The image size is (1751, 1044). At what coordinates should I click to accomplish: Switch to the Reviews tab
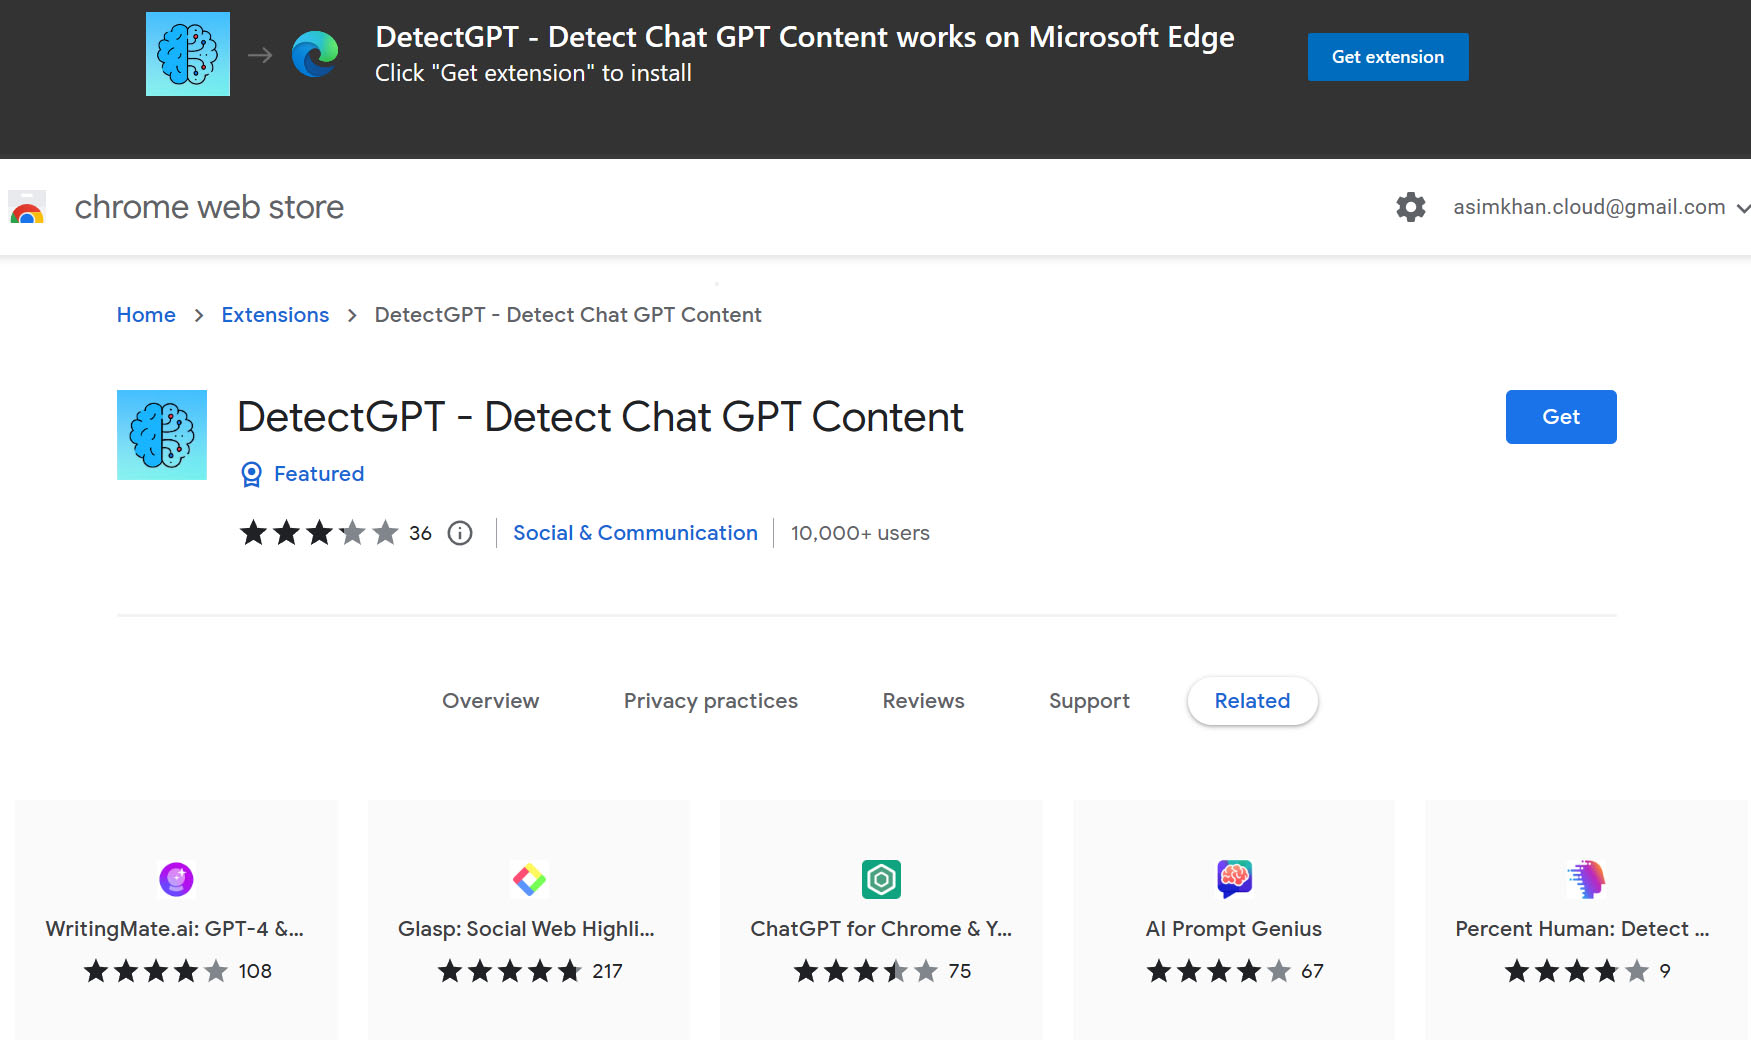[922, 701]
